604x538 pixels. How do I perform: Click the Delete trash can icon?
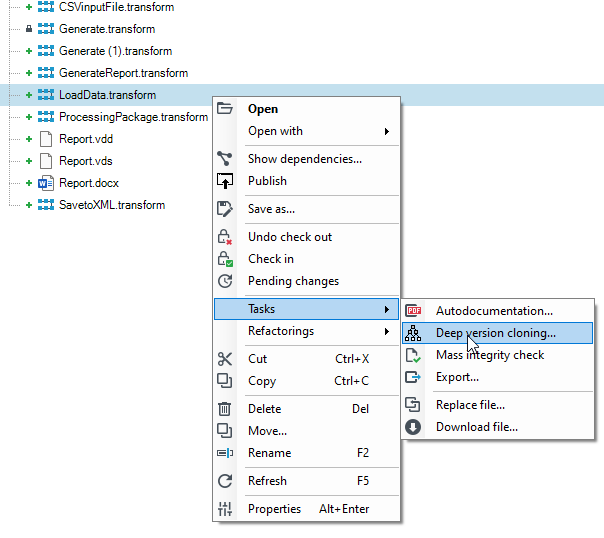225,409
